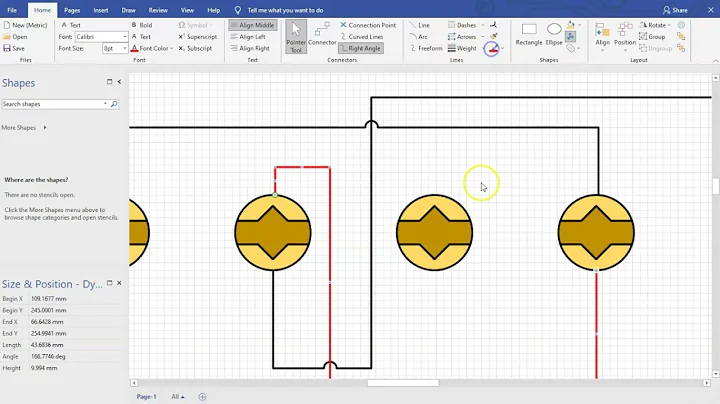Toggle Align Left text alignment
Image resolution: width=720 pixels, height=404 pixels.
248,37
